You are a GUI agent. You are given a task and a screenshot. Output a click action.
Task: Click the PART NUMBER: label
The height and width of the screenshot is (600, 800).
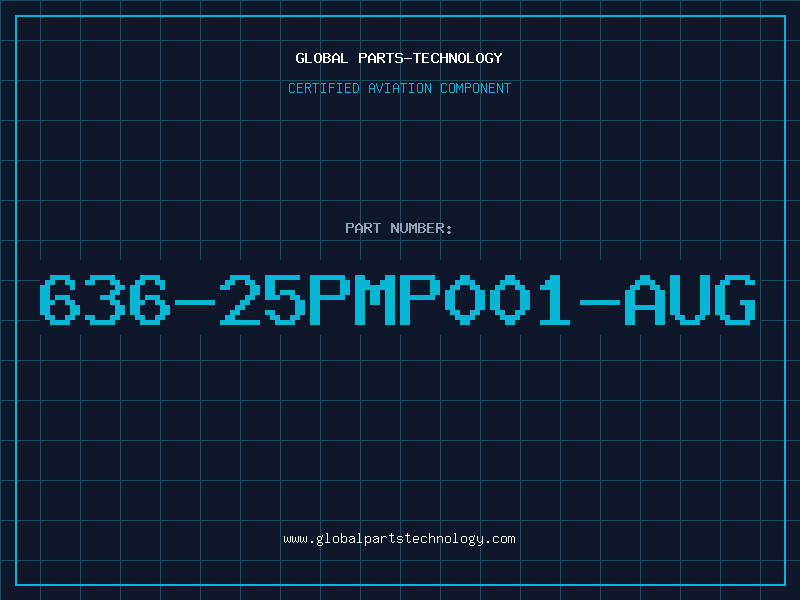click(x=399, y=228)
